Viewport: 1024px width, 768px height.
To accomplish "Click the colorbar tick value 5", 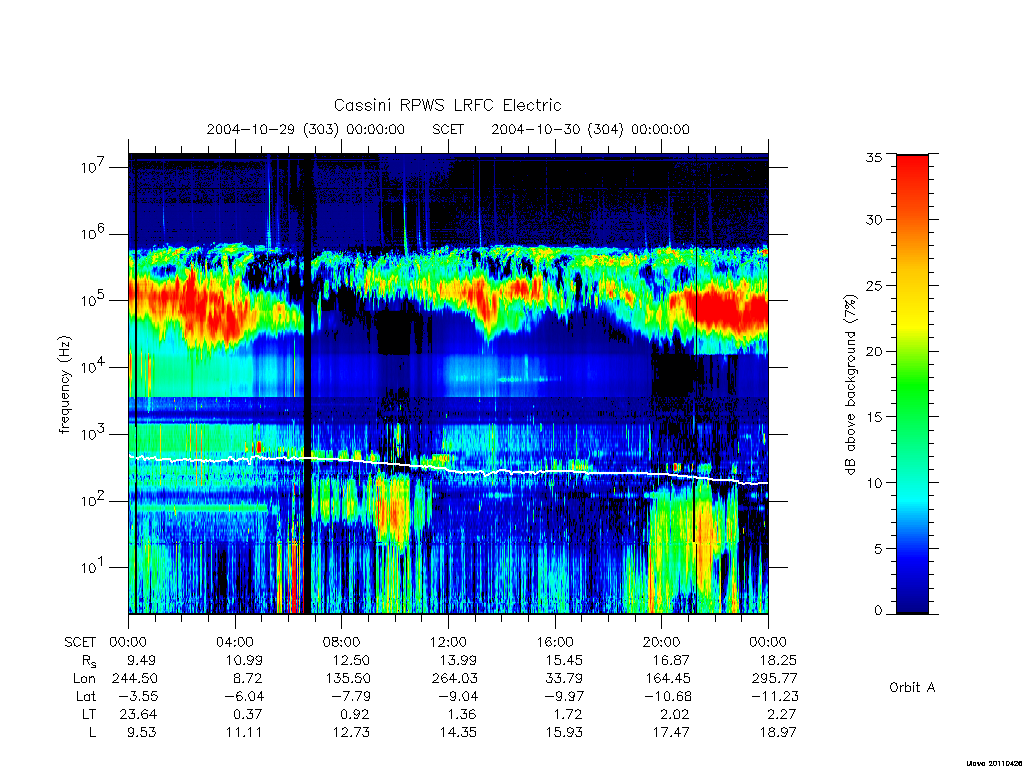I will pyautogui.click(x=878, y=549).
